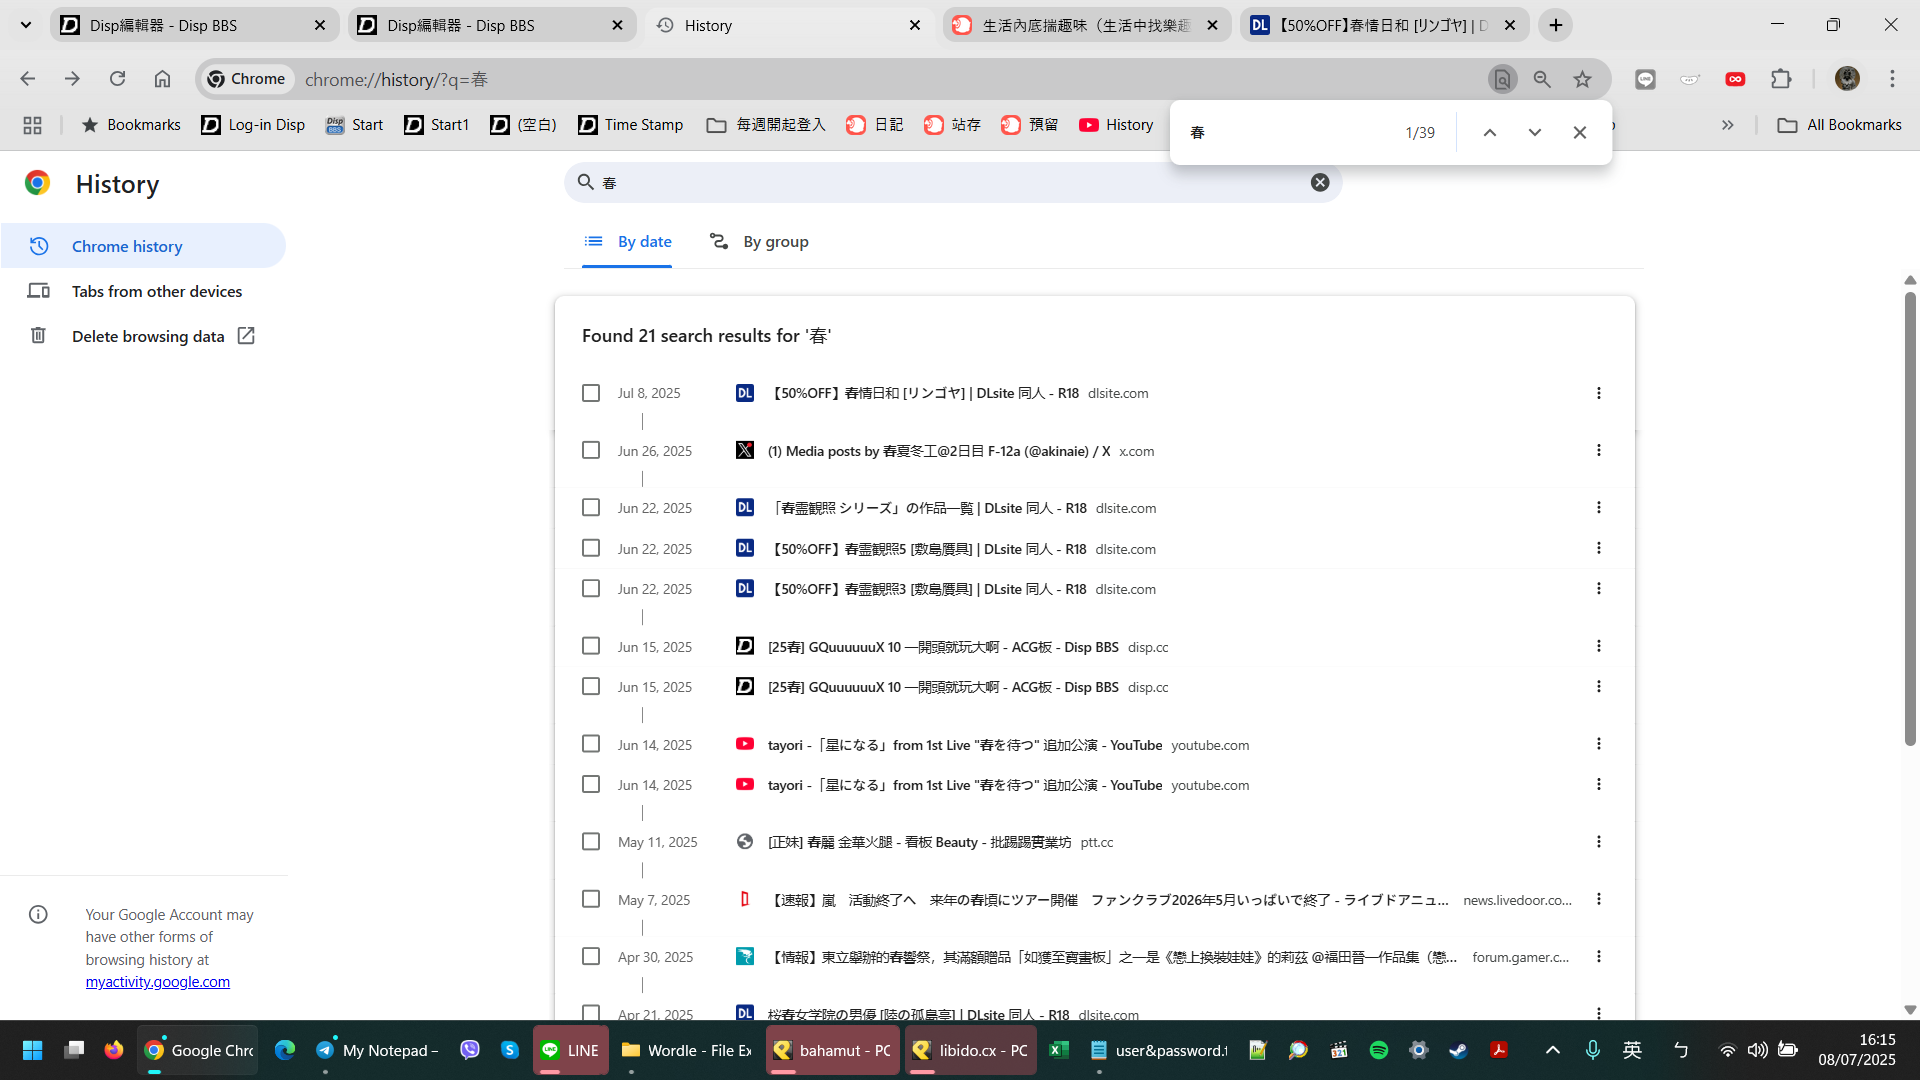Open the apps grid in bookmarks bar
The height and width of the screenshot is (1080, 1920).
(x=32, y=125)
